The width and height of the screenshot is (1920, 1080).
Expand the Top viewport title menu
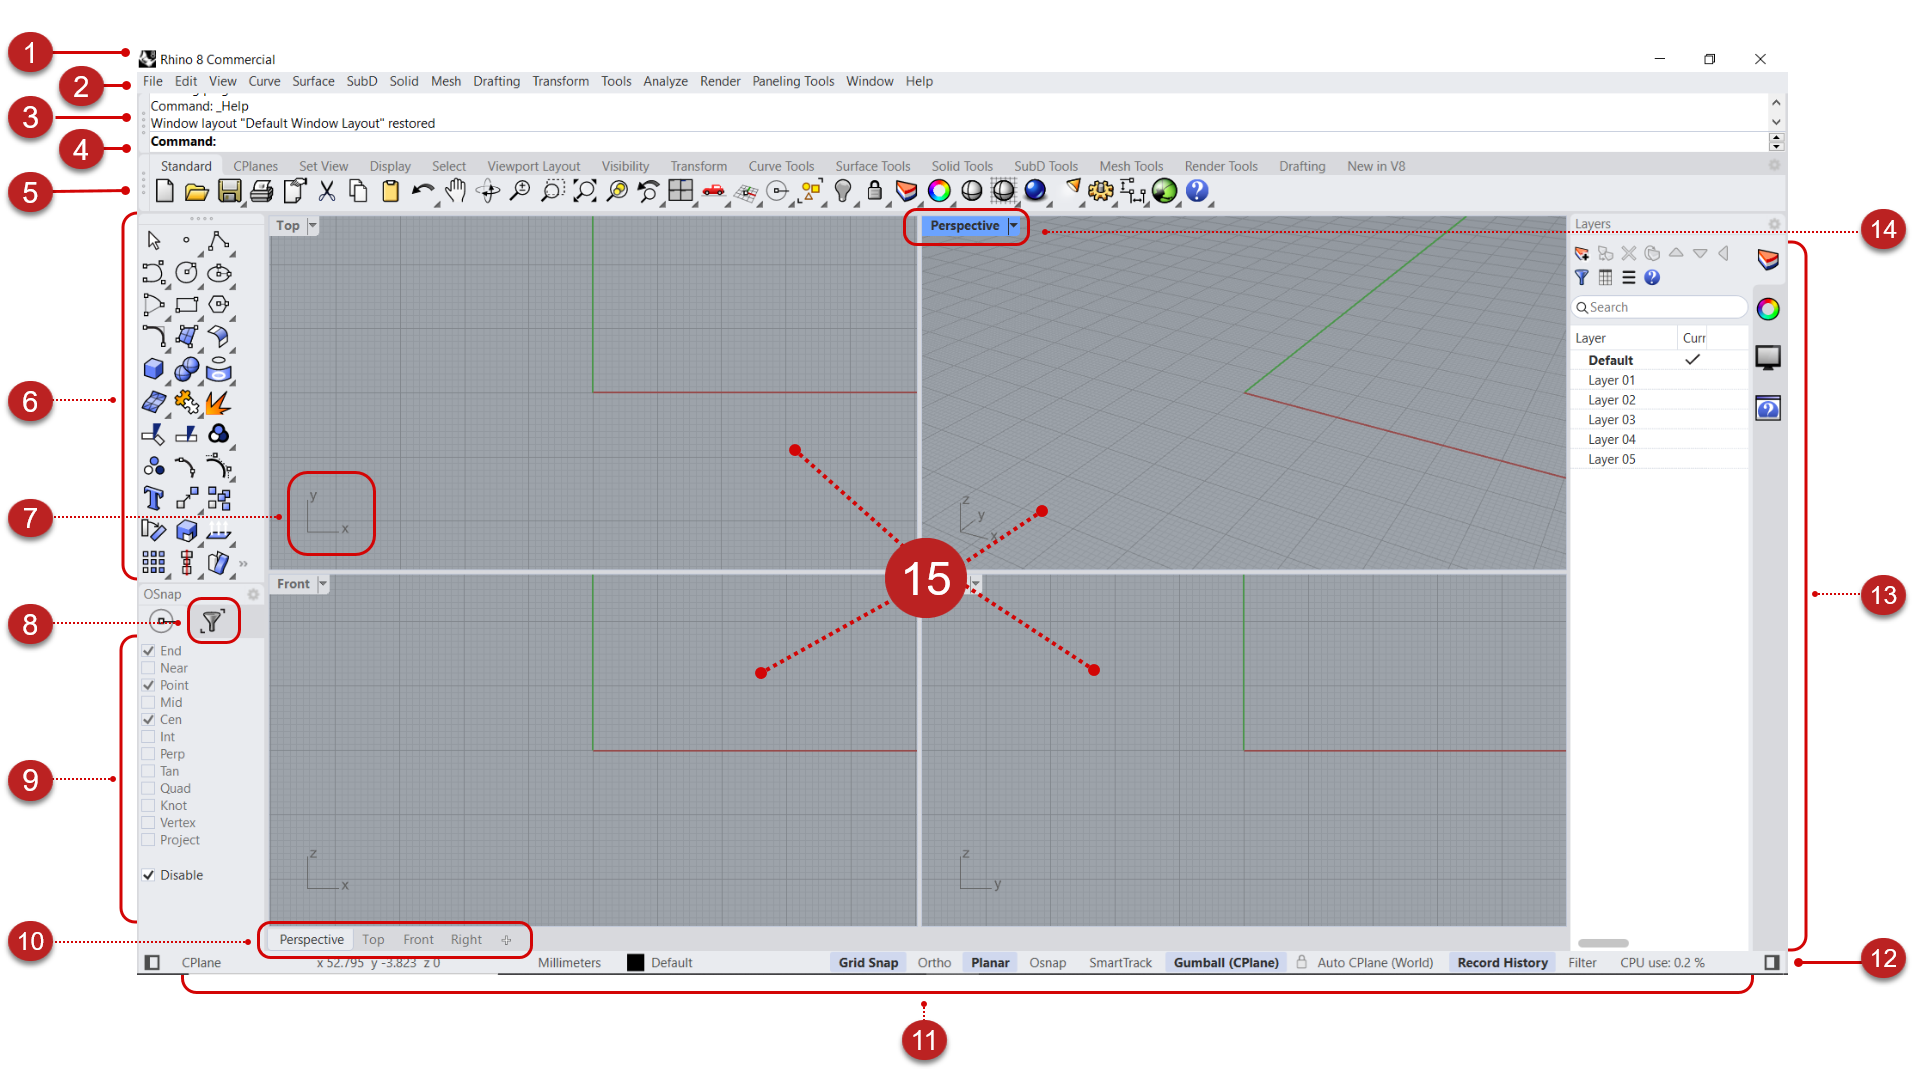click(x=313, y=226)
